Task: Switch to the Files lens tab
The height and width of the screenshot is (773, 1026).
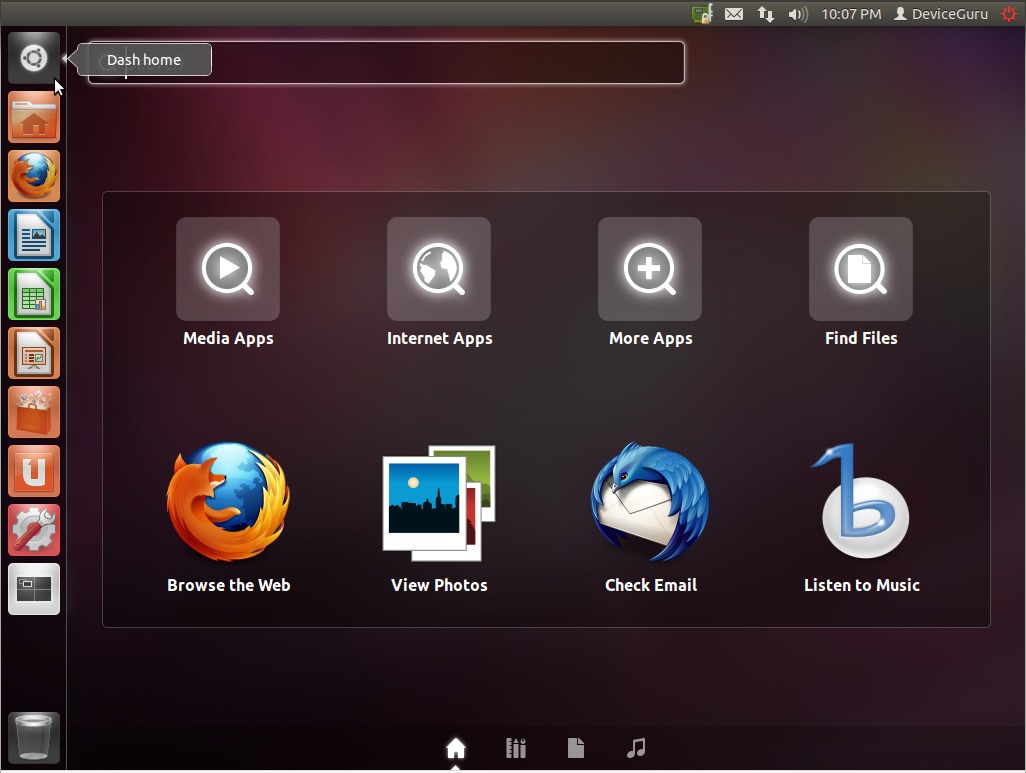Action: (576, 747)
